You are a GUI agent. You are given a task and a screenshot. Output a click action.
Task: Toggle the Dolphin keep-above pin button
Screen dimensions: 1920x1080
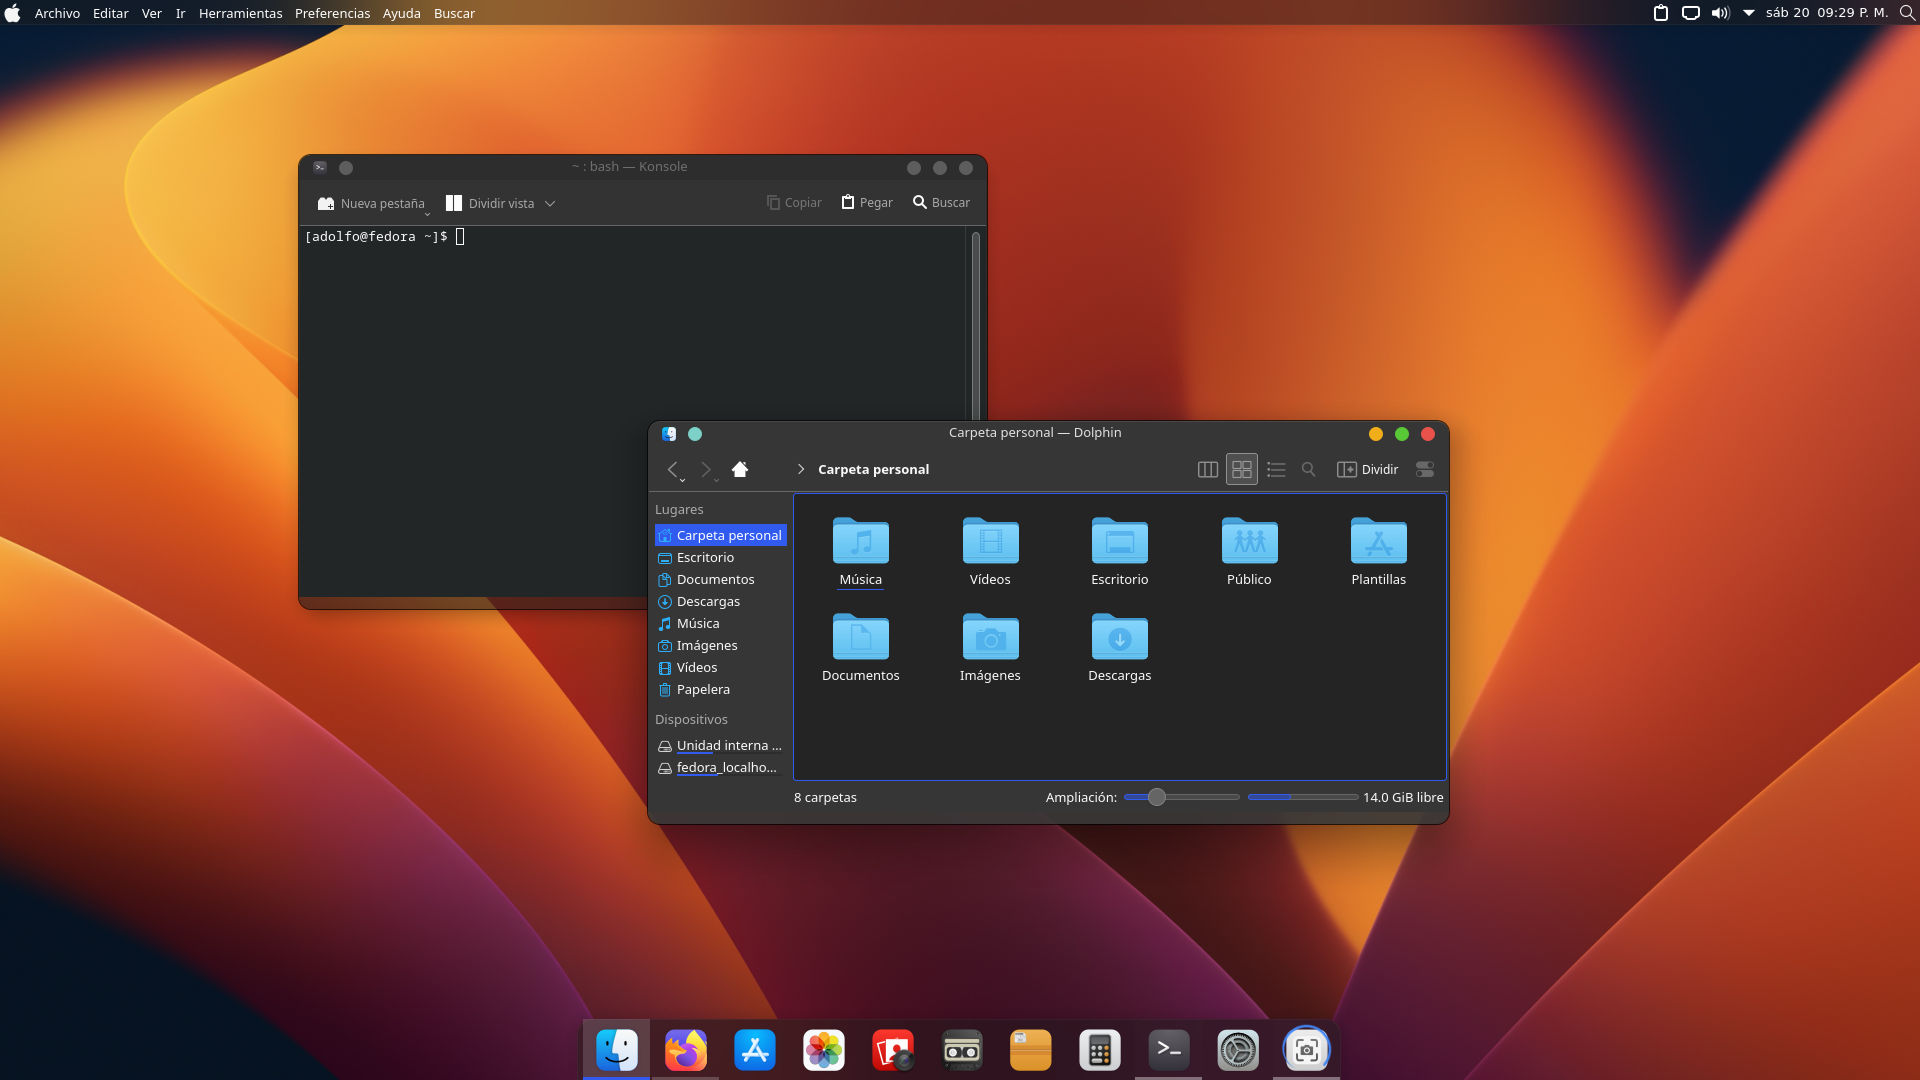click(695, 434)
